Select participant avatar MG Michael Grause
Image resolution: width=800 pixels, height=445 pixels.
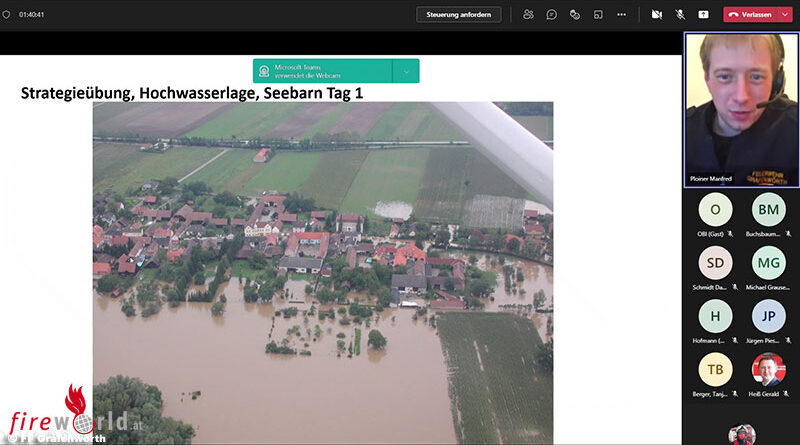tap(768, 263)
